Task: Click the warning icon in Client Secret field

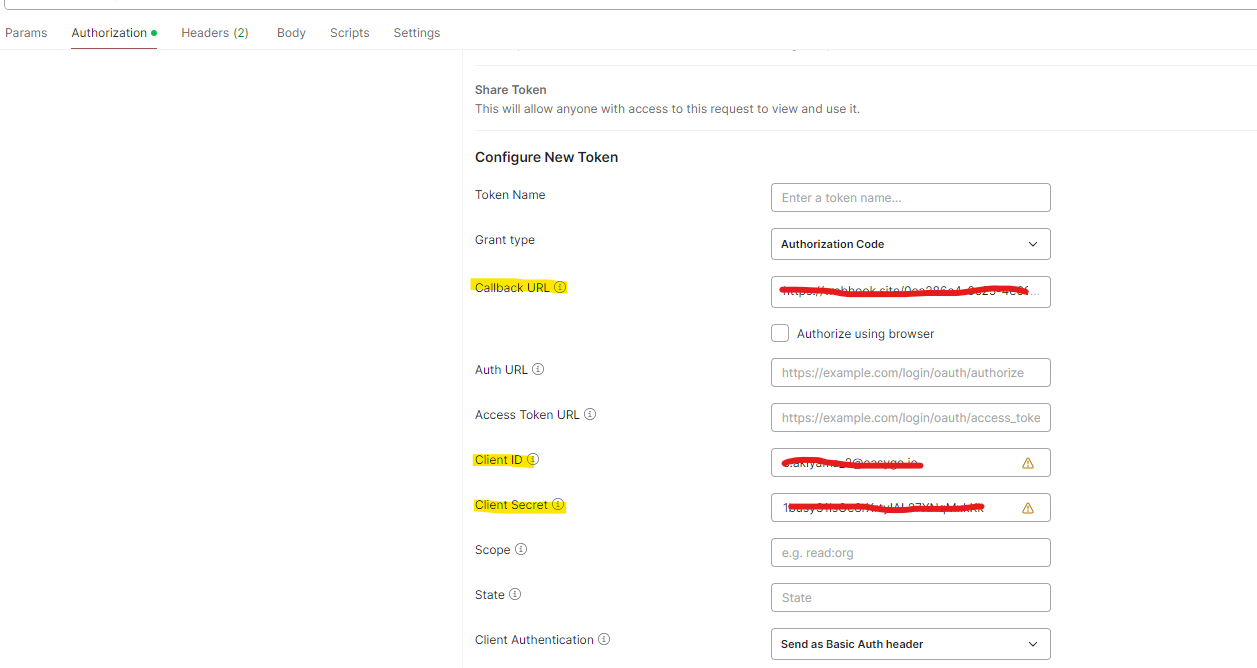Action: (1027, 507)
